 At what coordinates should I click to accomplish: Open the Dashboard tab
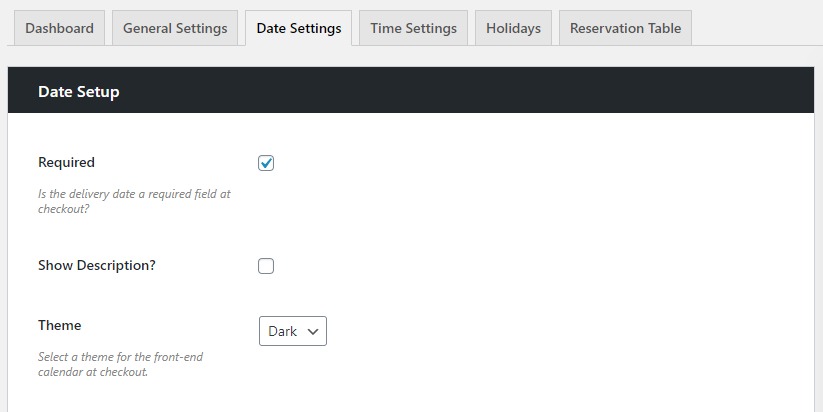(59, 28)
